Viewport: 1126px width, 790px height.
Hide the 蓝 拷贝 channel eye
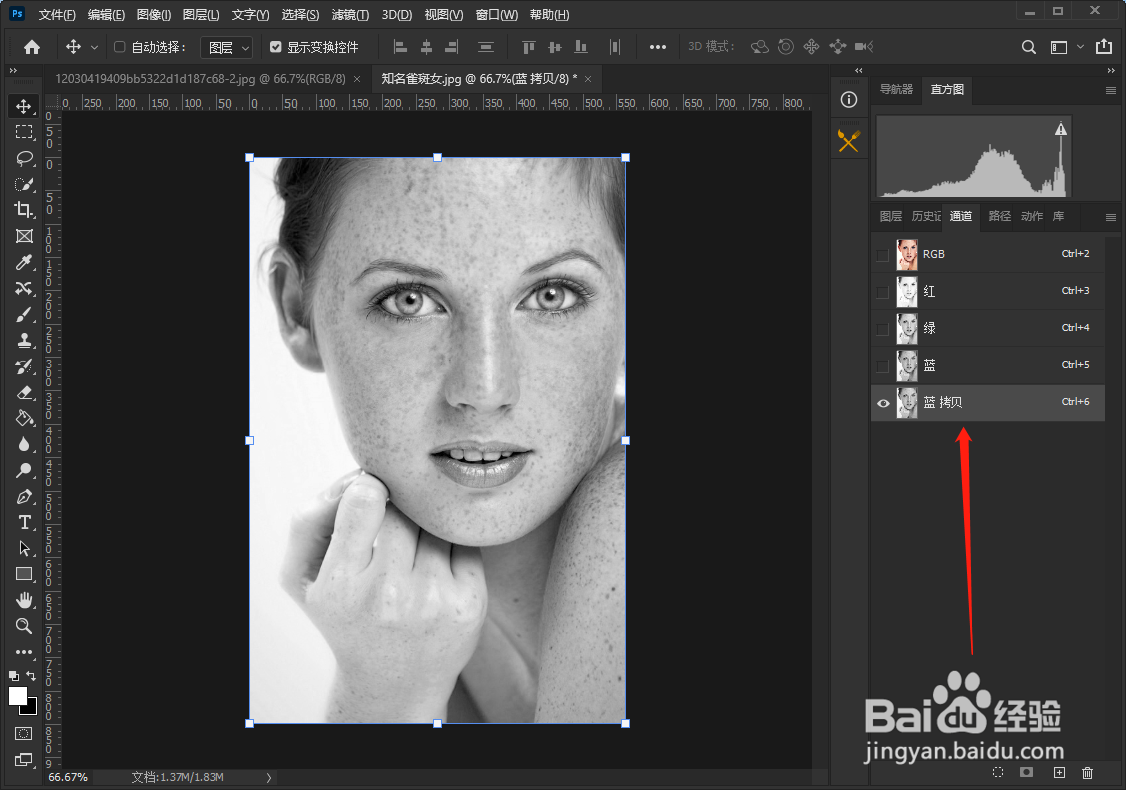point(882,403)
